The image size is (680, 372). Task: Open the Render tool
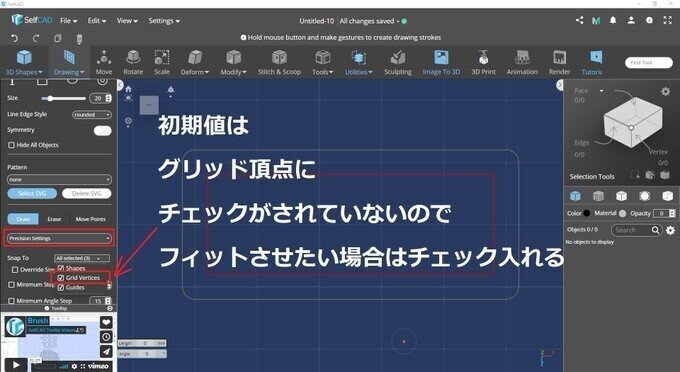click(x=559, y=62)
